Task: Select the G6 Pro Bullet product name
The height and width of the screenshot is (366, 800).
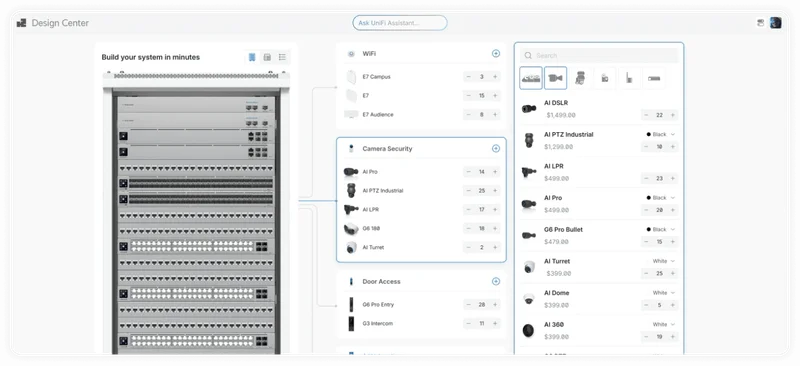Action: tap(563, 229)
